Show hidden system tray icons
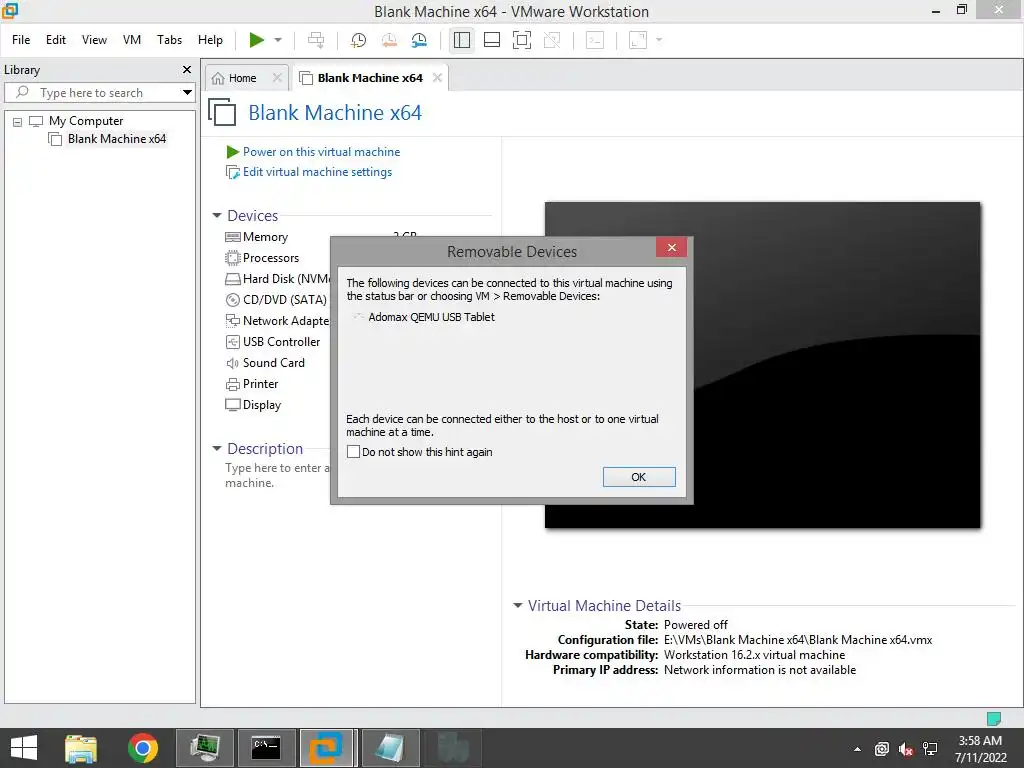1024x768 pixels. click(x=857, y=749)
